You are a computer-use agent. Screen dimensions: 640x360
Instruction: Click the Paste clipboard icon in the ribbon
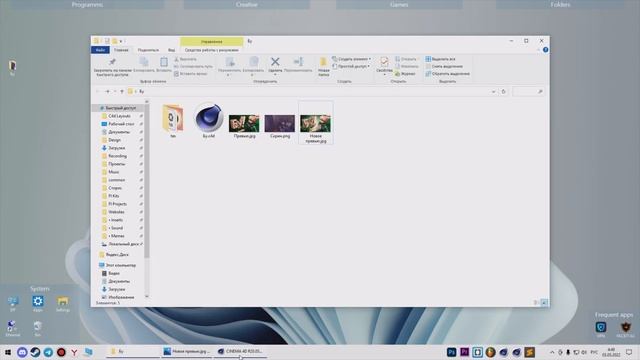pyautogui.click(x=164, y=62)
